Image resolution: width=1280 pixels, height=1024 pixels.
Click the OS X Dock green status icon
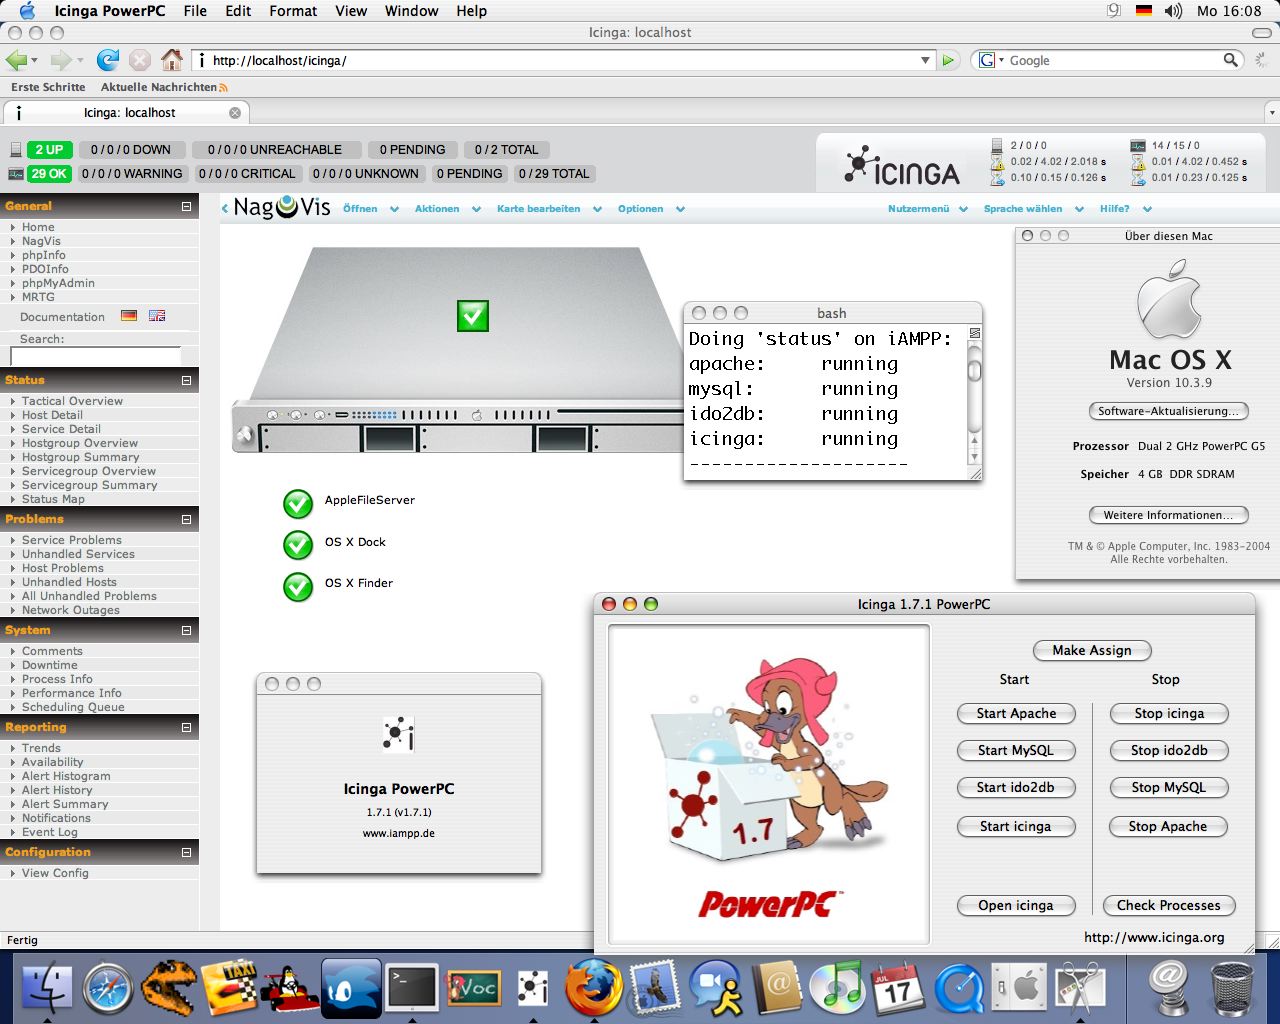click(x=298, y=544)
